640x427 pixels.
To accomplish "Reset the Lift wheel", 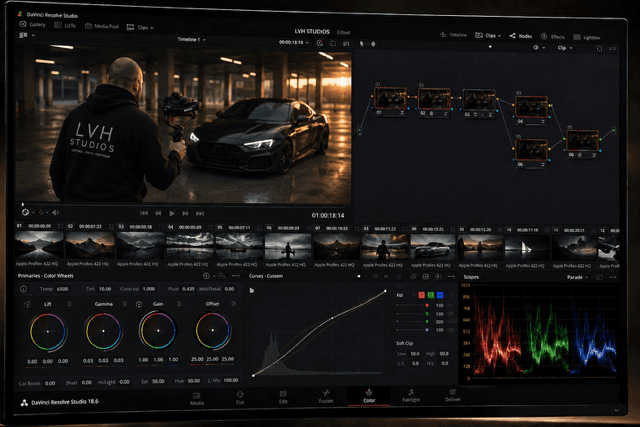I will [x=69, y=304].
